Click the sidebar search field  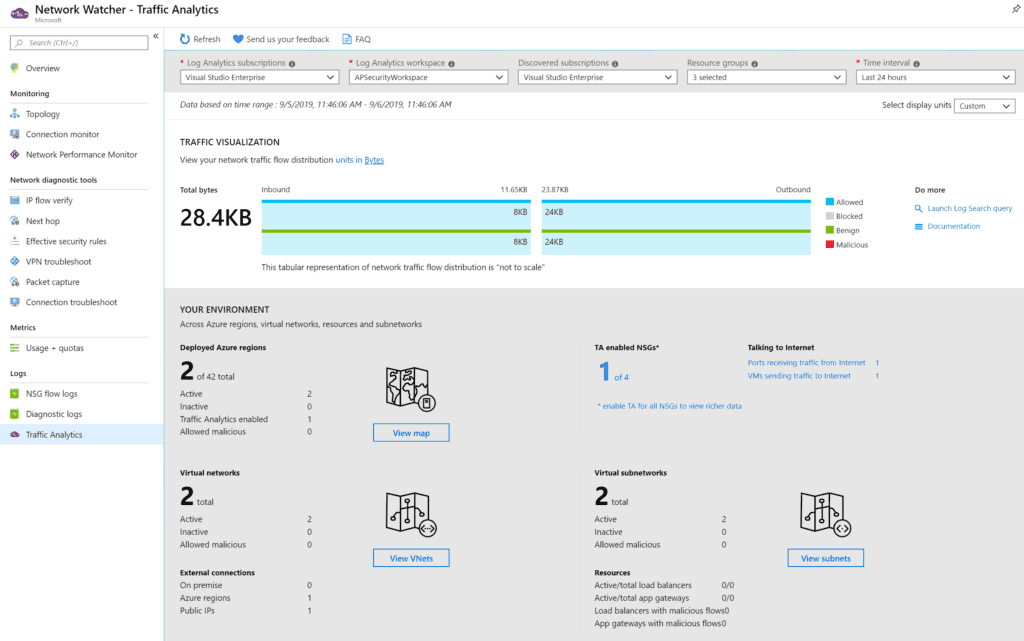click(x=79, y=42)
